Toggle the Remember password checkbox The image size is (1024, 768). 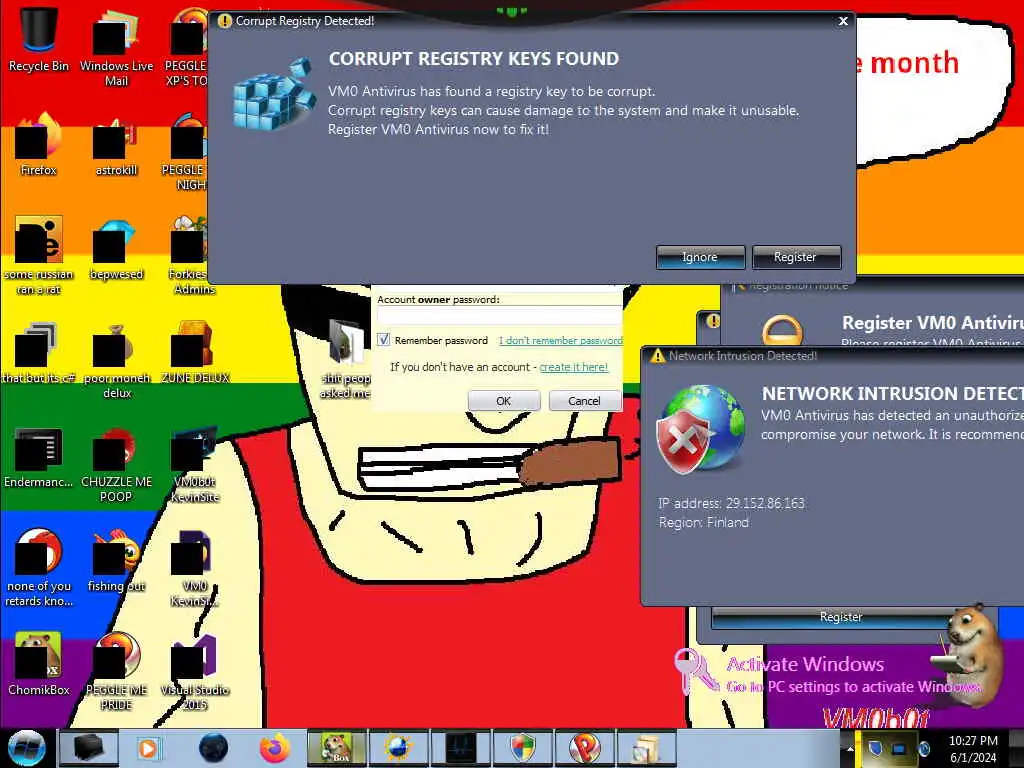pyautogui.click(x=384, y=340)
